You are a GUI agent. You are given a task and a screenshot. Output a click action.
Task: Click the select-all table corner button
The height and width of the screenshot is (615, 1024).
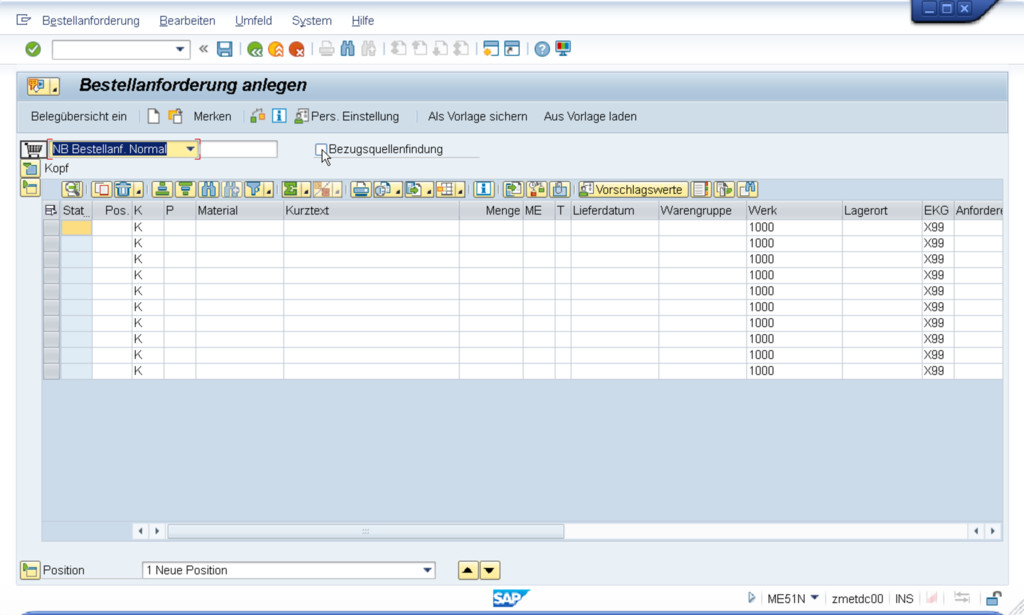(x=51, y=211)
